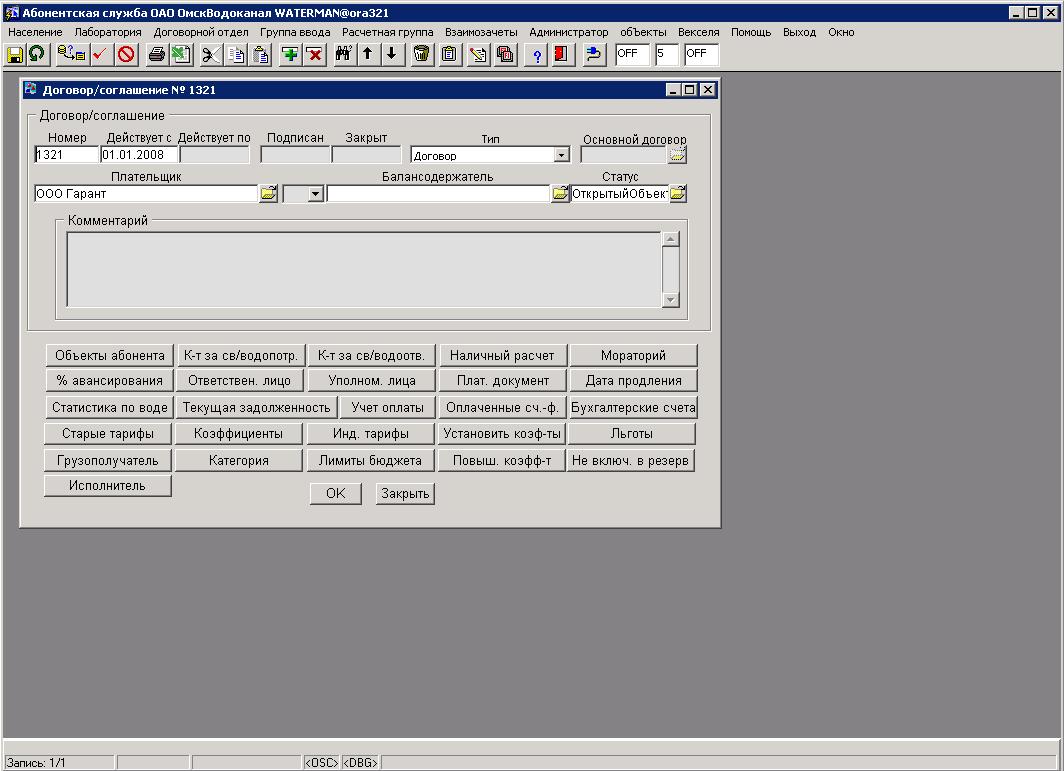Open the Договорной отдел menu
The width and height of the screenshot is (1064, 771).
(201, 32)
